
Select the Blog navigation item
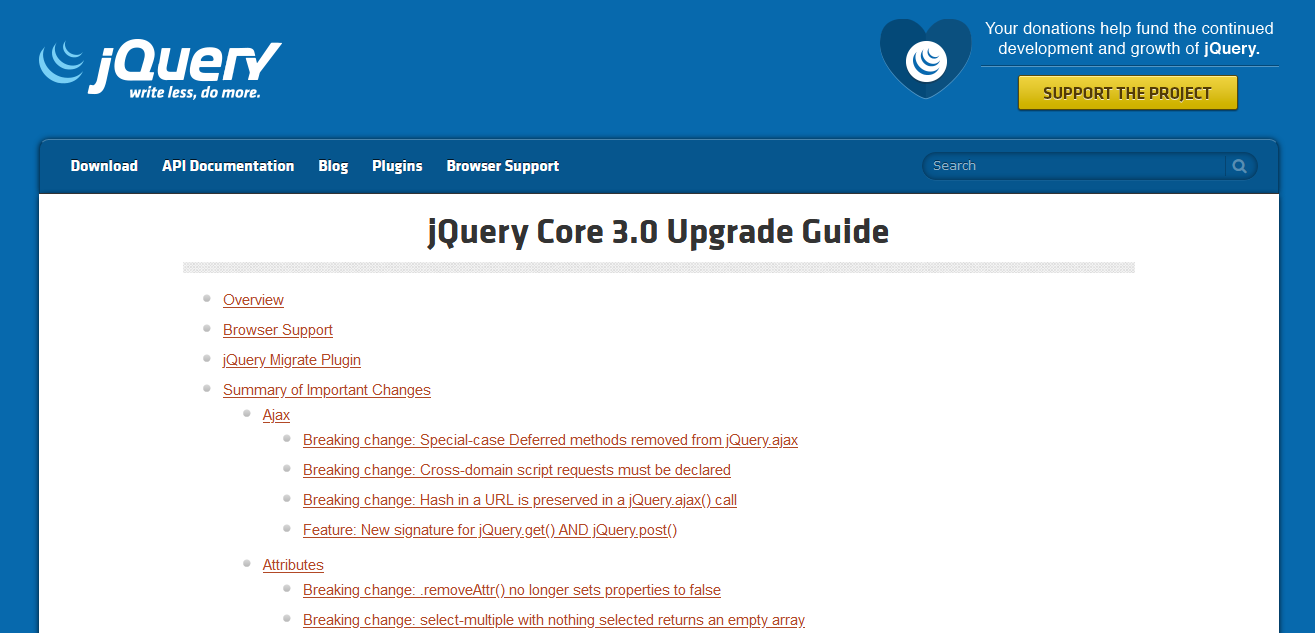tap(333, 166)
